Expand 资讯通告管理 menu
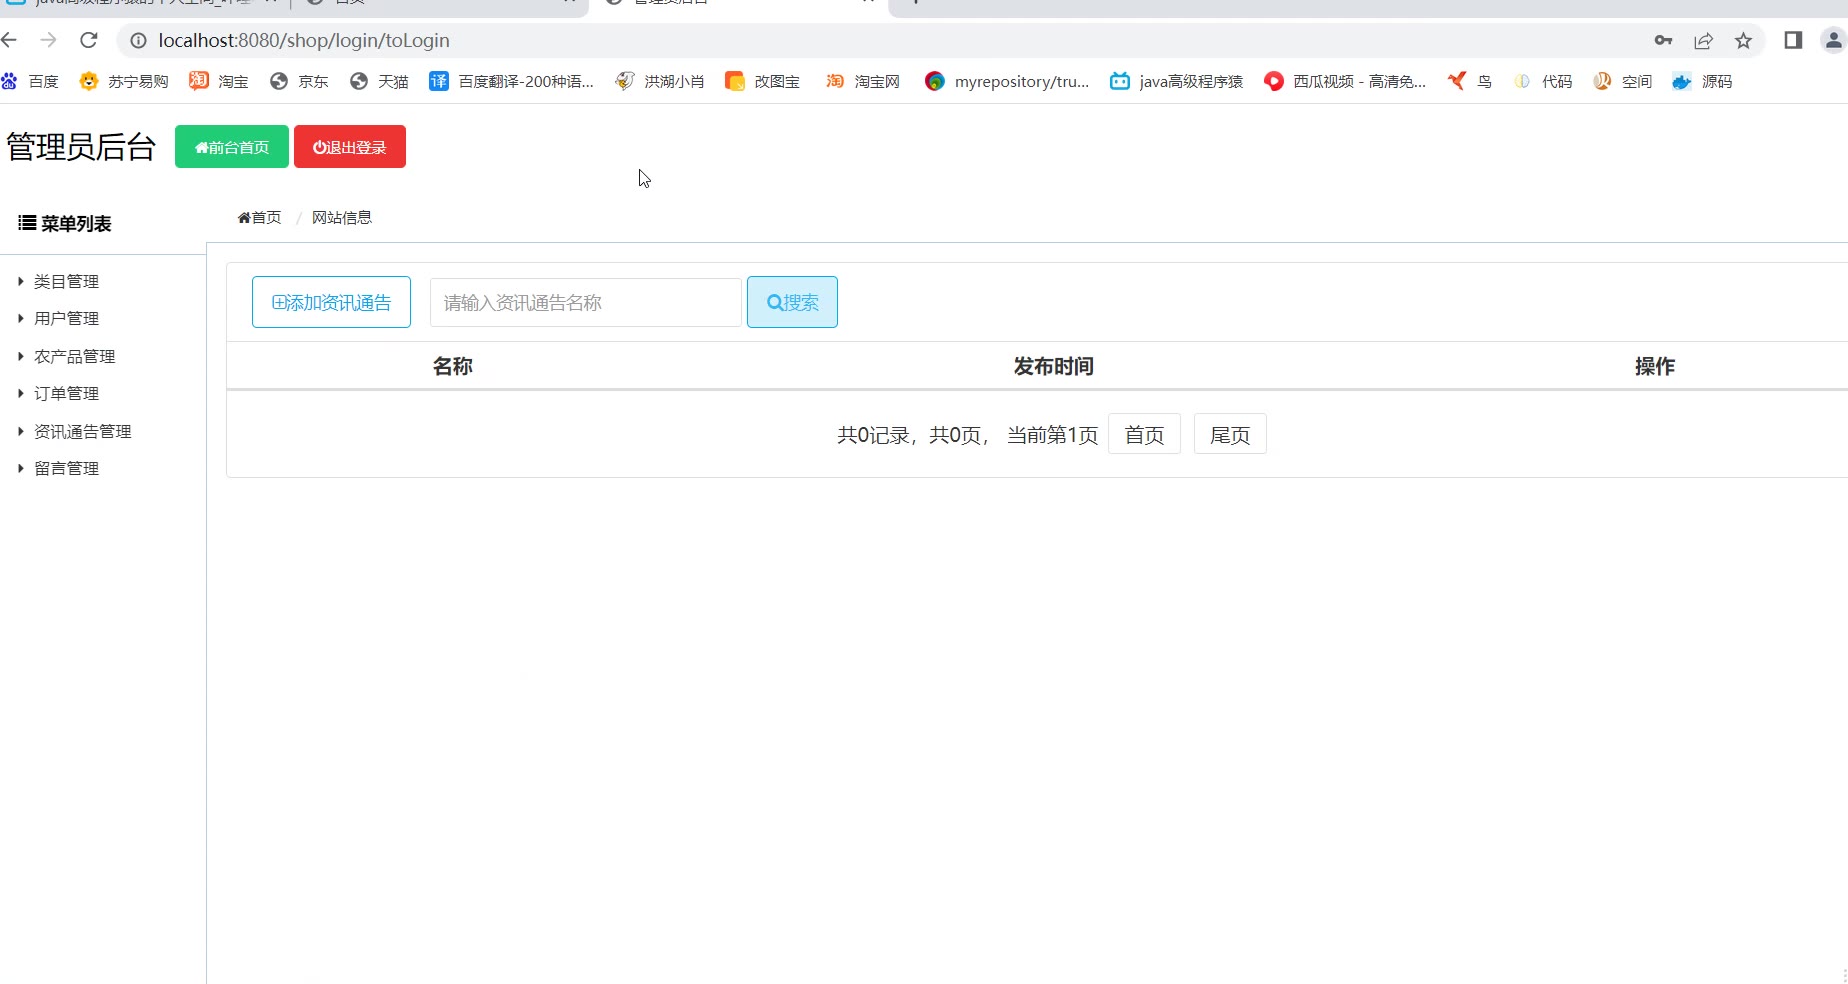1848x984 pixels. coord(82,432)
